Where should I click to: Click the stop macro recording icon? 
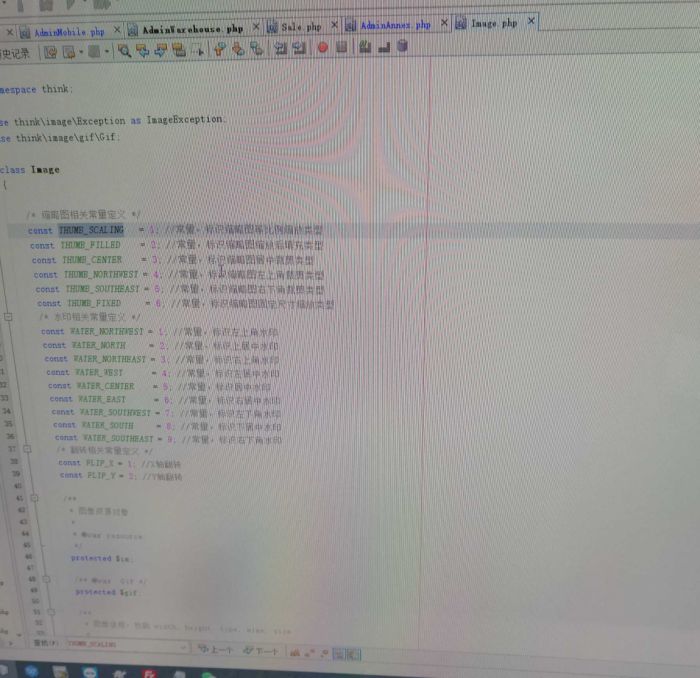(x=342, y=47)
